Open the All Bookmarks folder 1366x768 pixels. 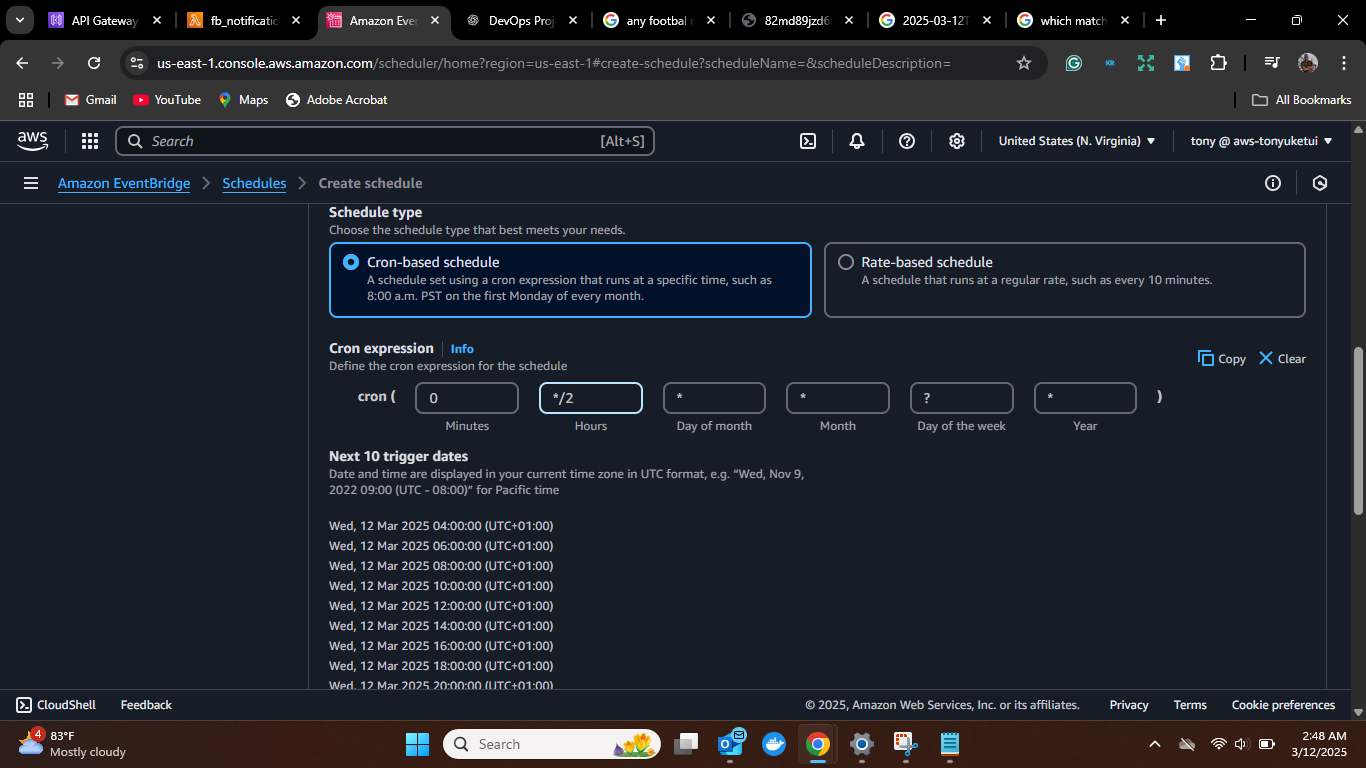click(1302, 100)
